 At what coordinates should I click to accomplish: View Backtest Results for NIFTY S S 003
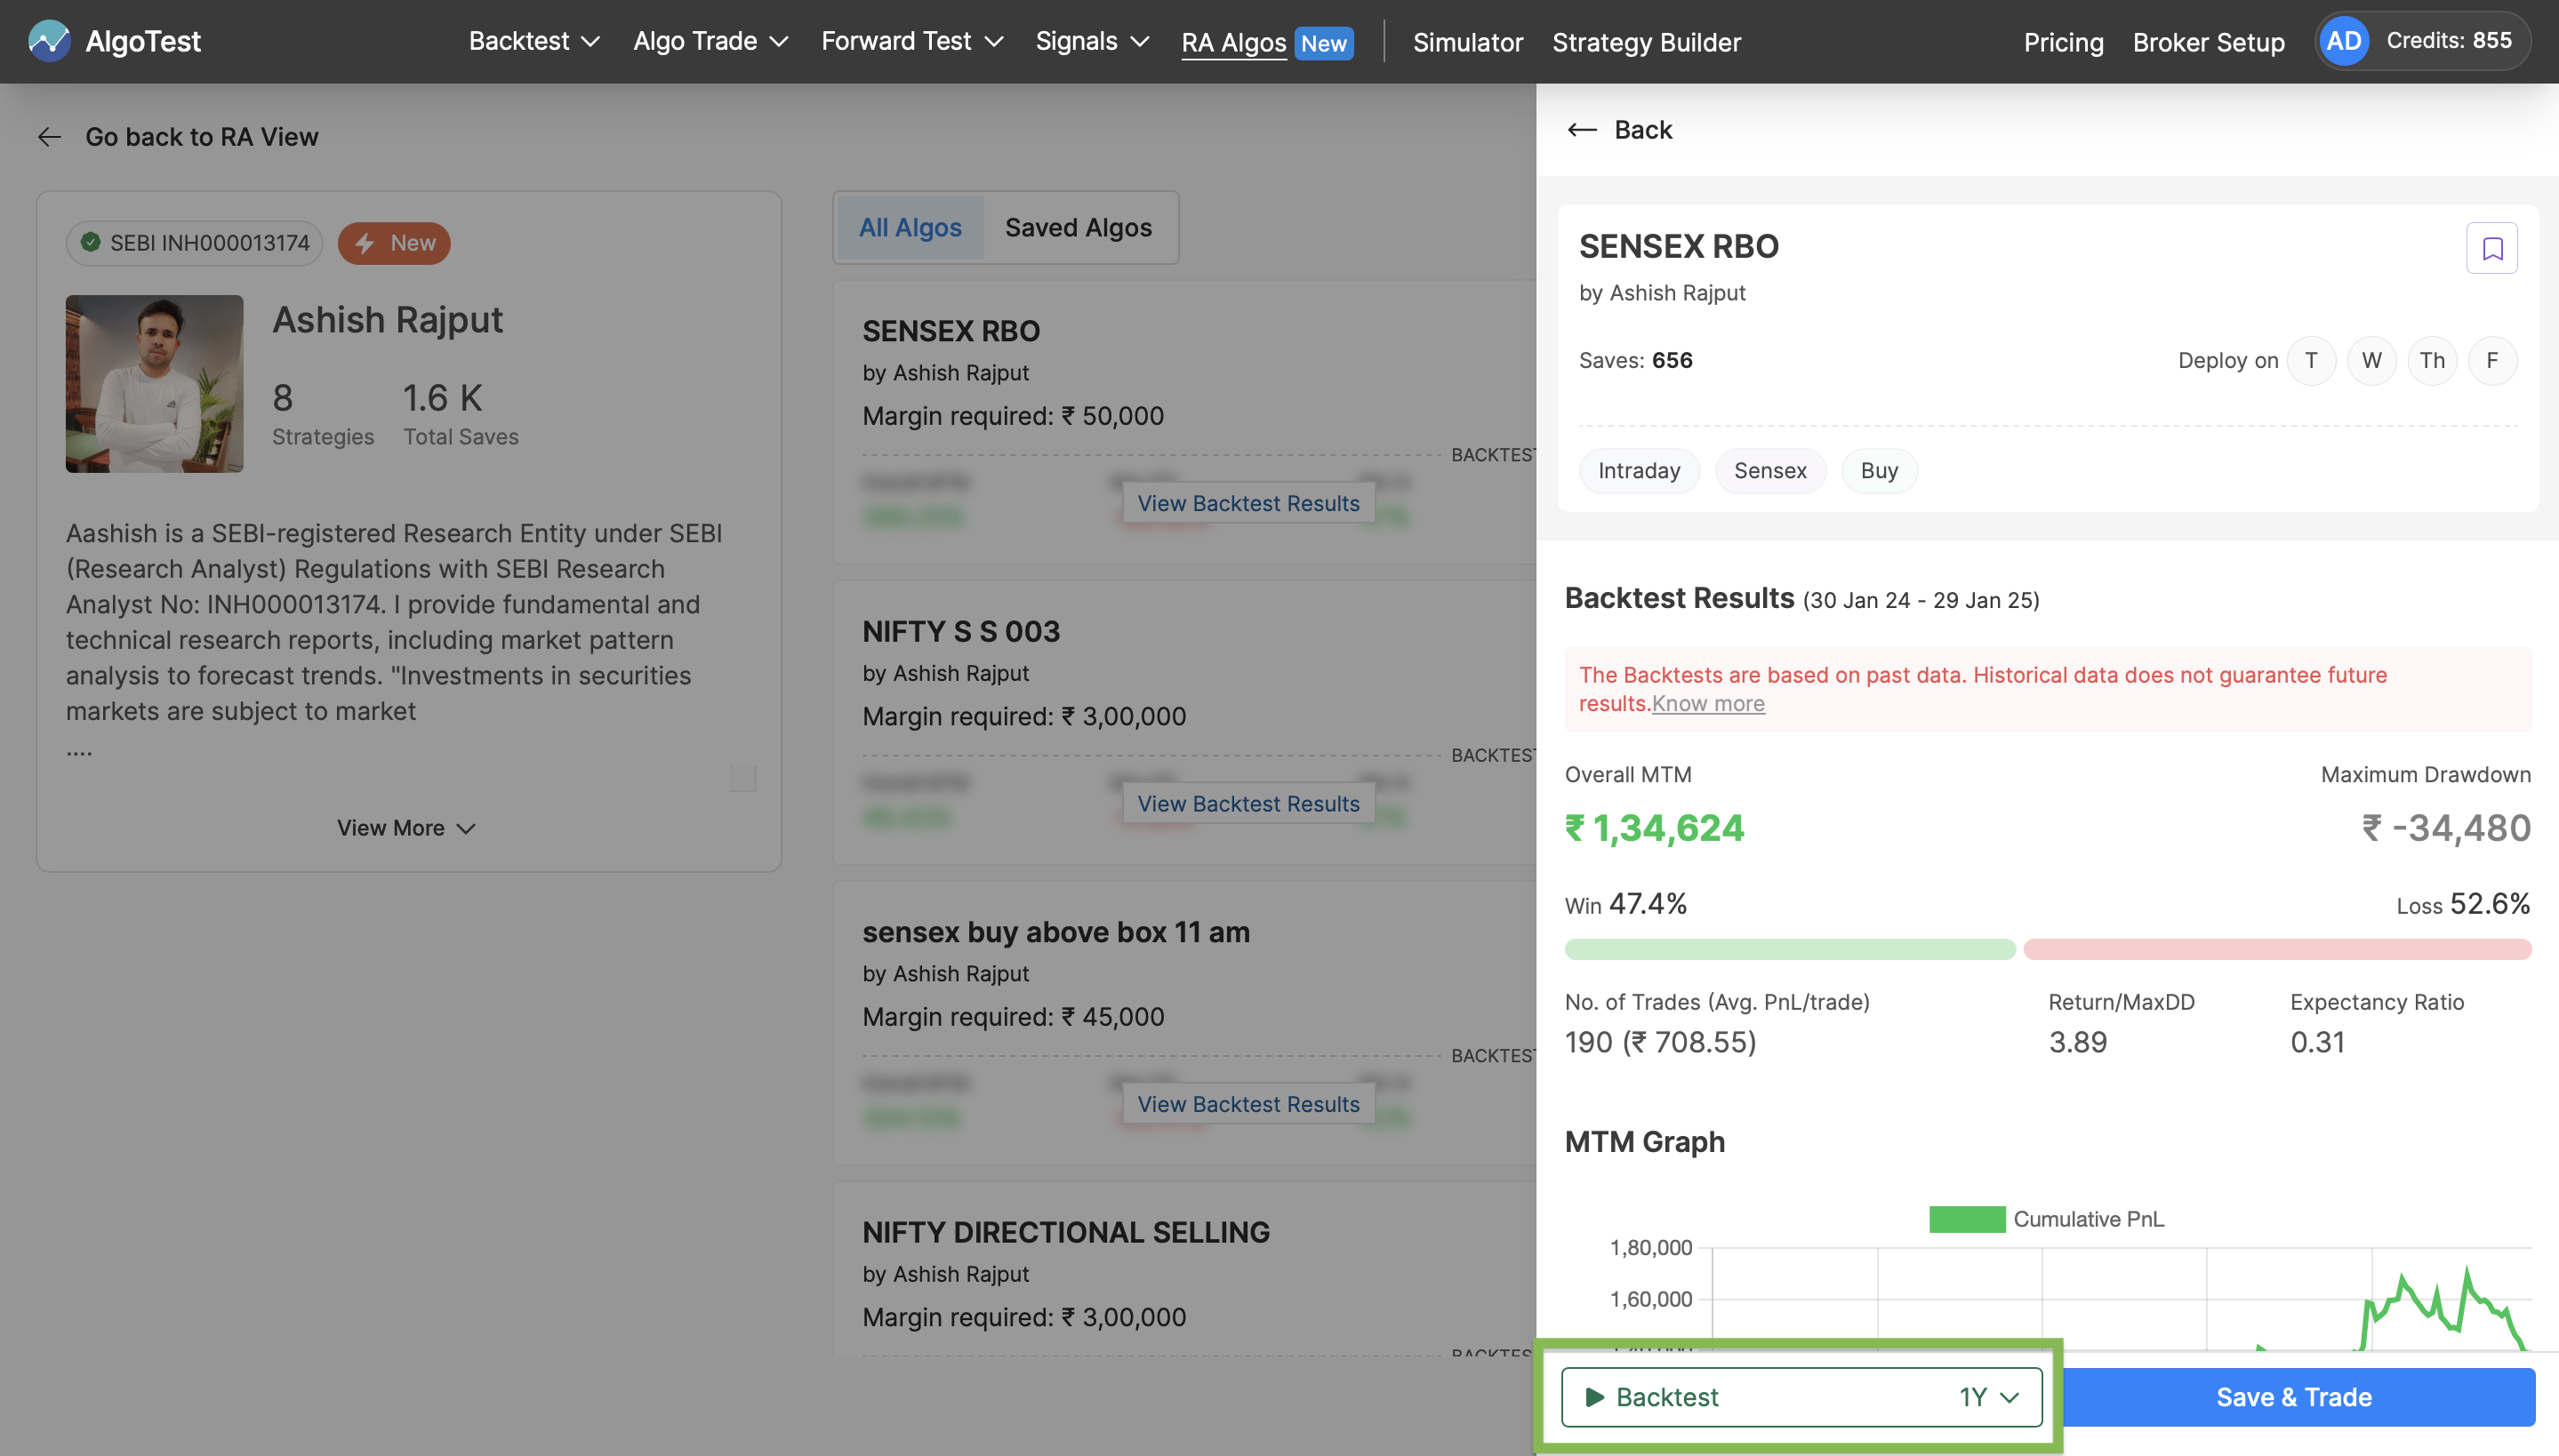coord(1248,804)
